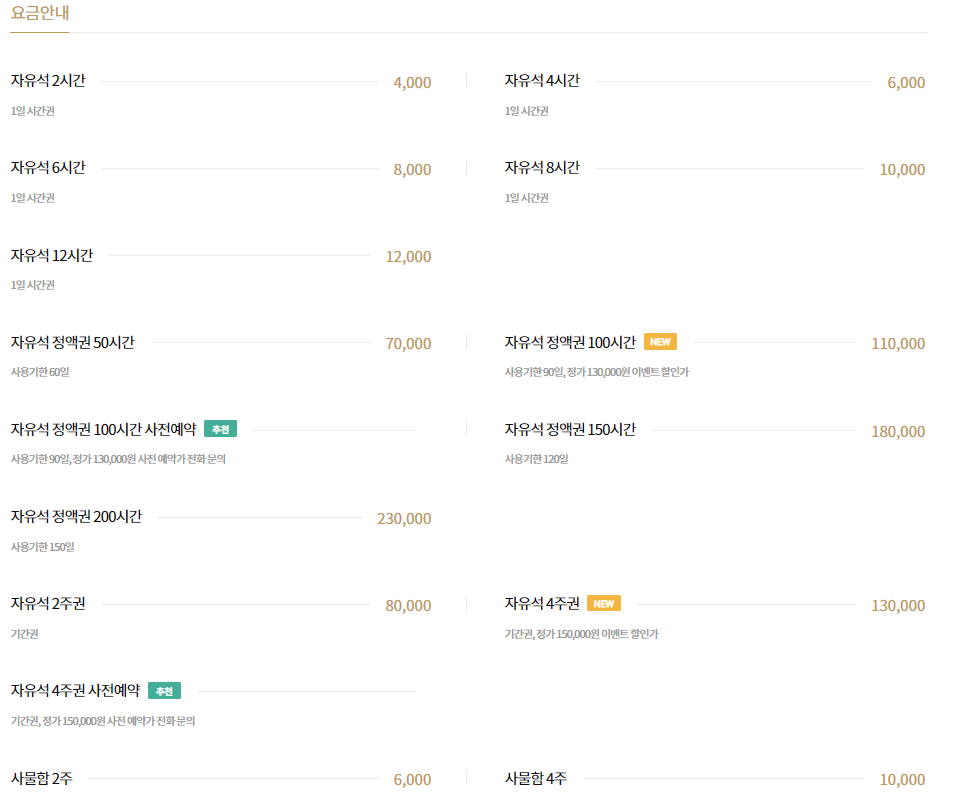Click the NEW badge beside 정액권 100시간
The height and width of the screenshot is (802, 971).
660,342
